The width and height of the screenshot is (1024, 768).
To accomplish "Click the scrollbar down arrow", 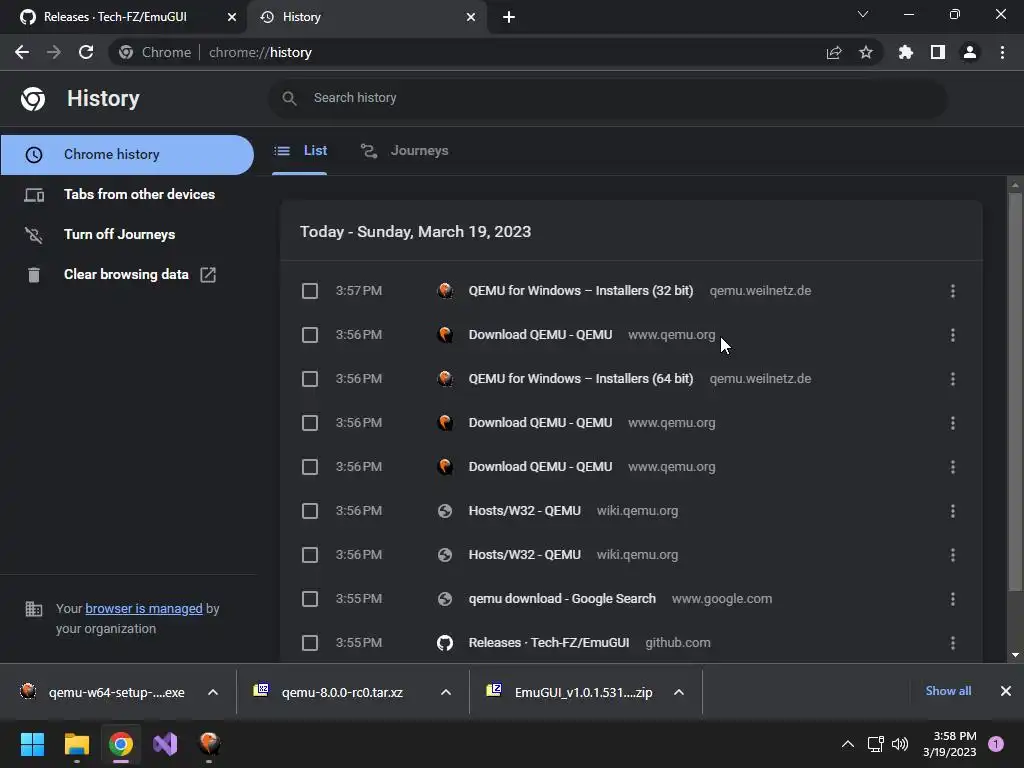I will [x=1015, y=655].
